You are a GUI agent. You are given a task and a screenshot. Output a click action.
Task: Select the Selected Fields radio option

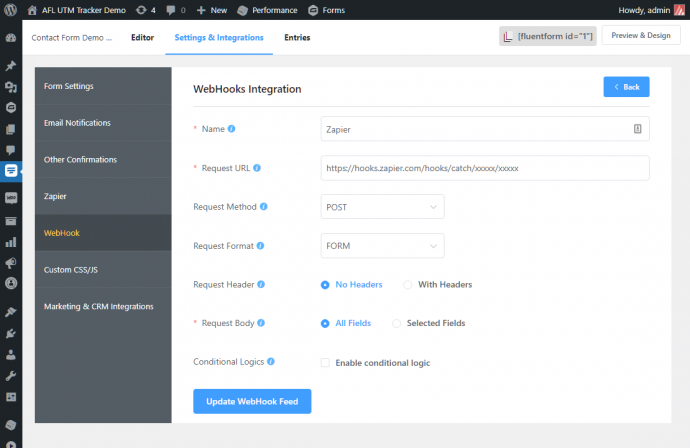pyautogui.click(x=396, y=323)
